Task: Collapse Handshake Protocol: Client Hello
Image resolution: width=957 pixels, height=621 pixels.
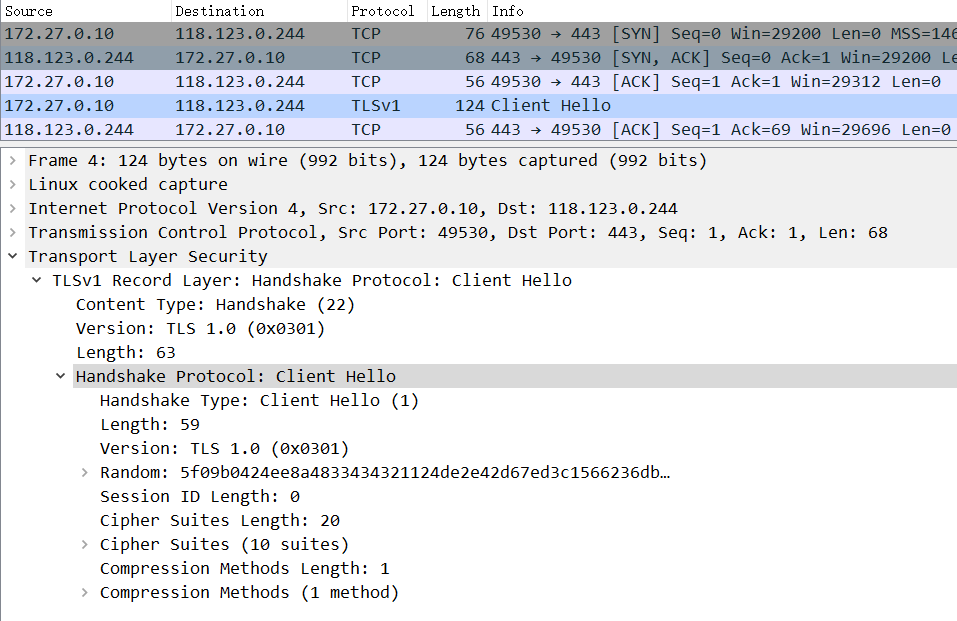Action: tap(61, 376)
